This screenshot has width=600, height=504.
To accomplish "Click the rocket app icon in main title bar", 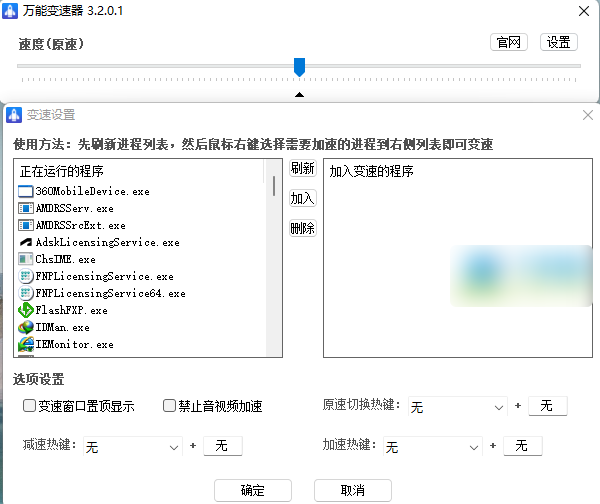I will tap(10, 11).
